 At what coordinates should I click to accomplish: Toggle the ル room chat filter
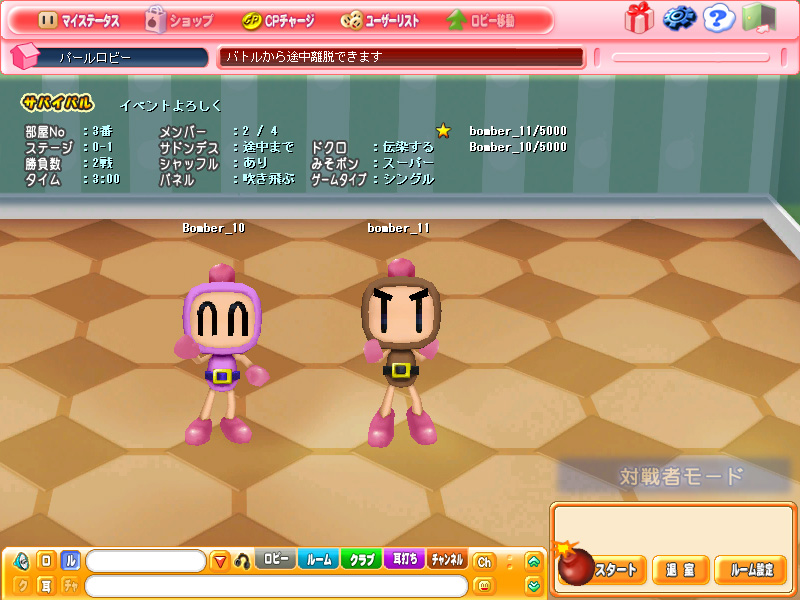point(70,561)
